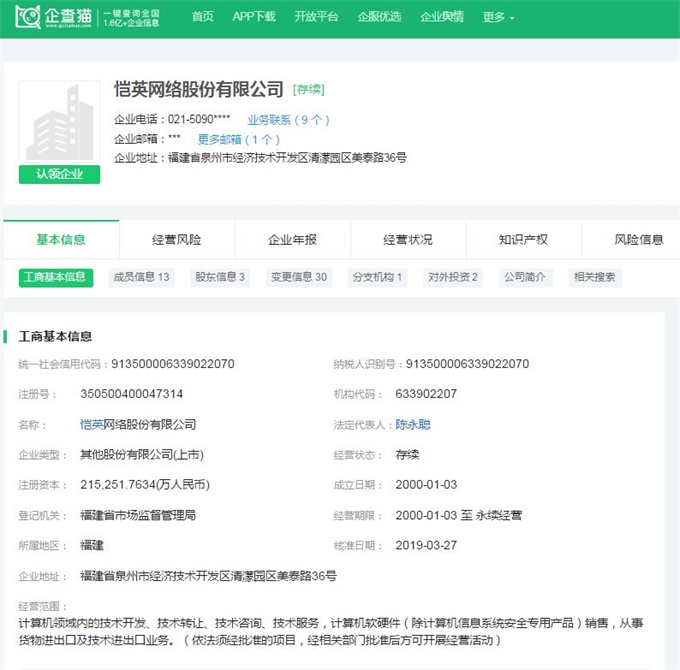Expand 更多邮箱 (1个) link

[239, 139]
